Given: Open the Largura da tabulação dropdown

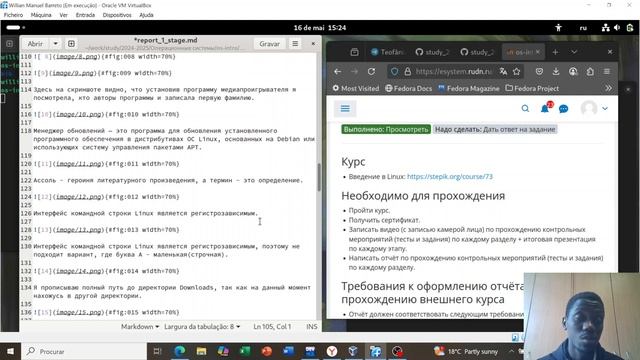Looking at the screenshot, I should point(202,327).
